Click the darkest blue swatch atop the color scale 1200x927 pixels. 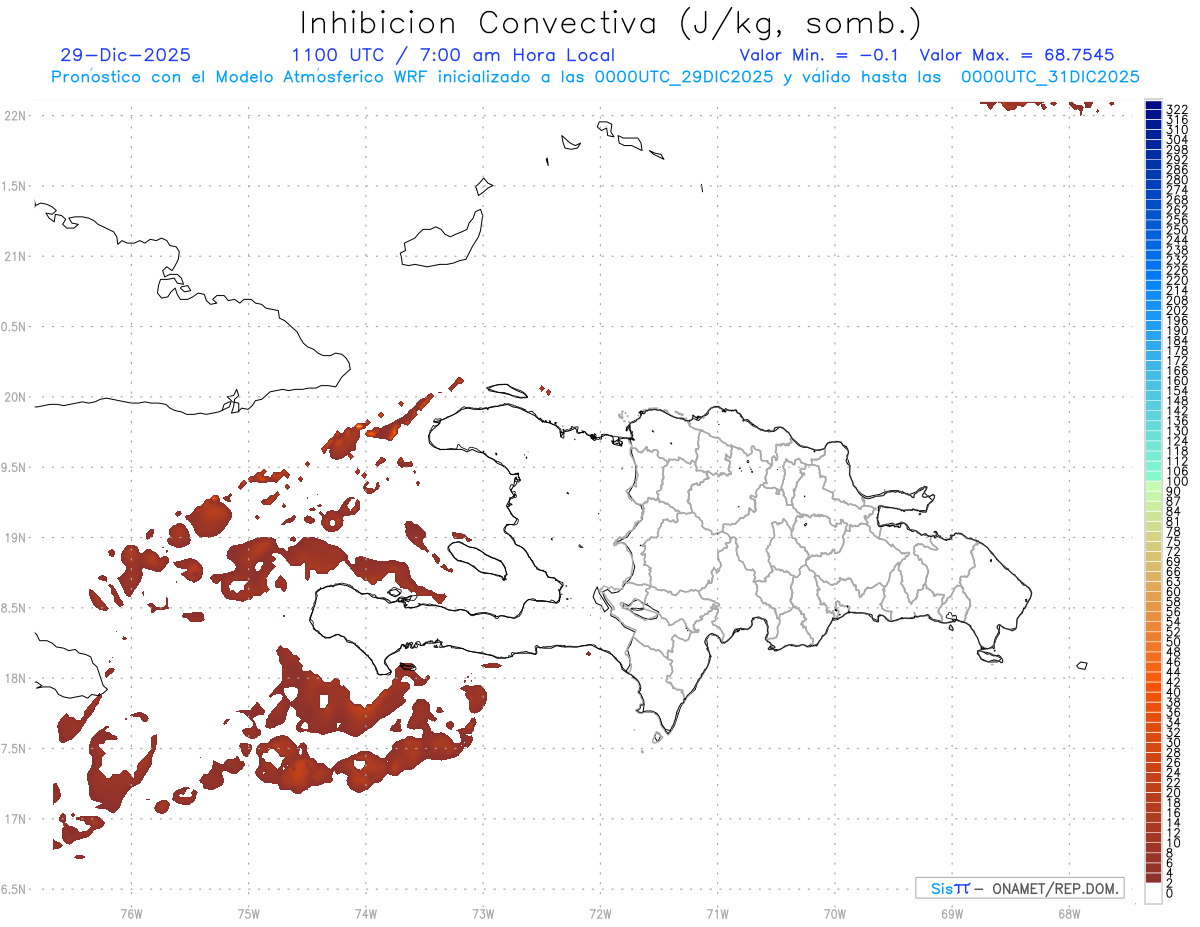click(x=1154, y=106)
